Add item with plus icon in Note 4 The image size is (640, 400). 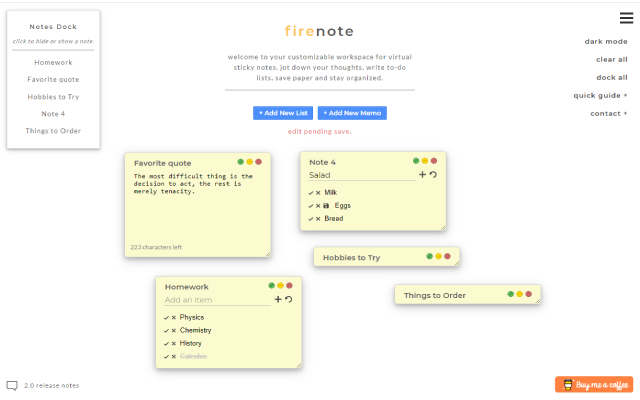click(x=422, y=175)
